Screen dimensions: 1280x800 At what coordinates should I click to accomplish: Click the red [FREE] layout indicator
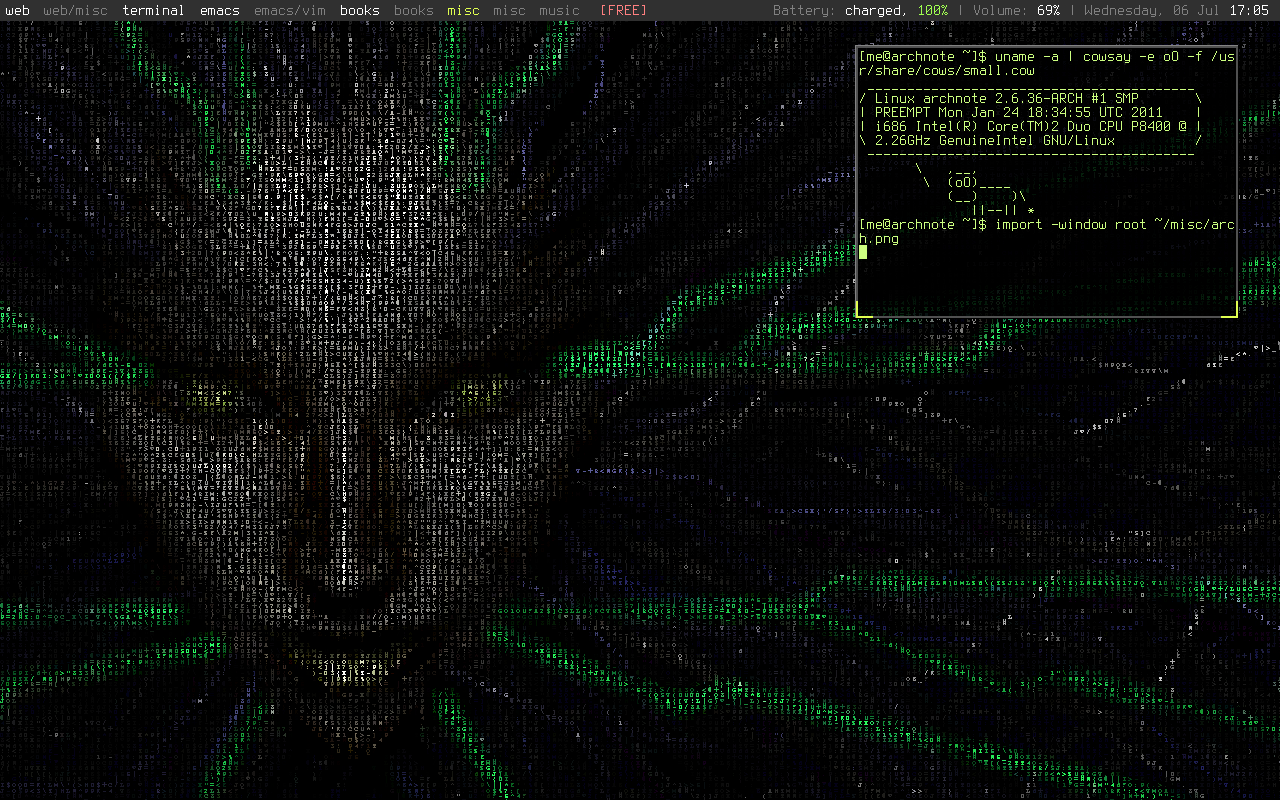[x=624, y=11]
